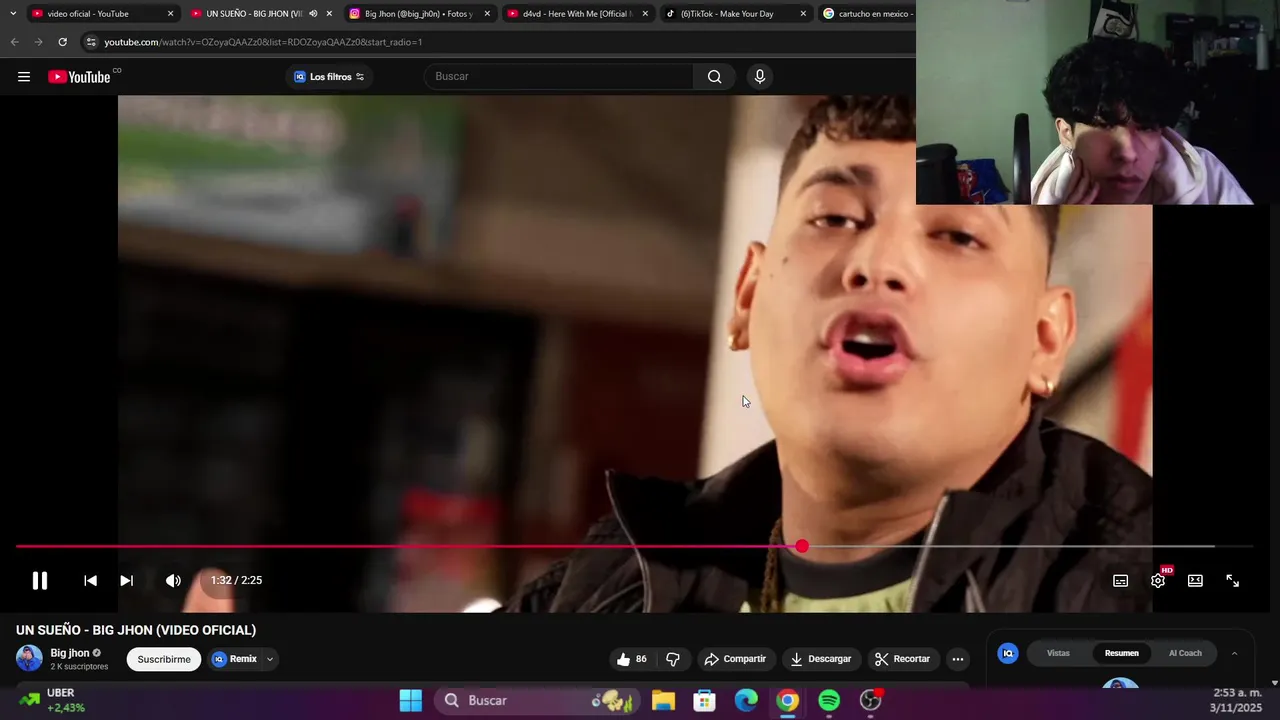Download video with Descargar

tap(821, 659)
